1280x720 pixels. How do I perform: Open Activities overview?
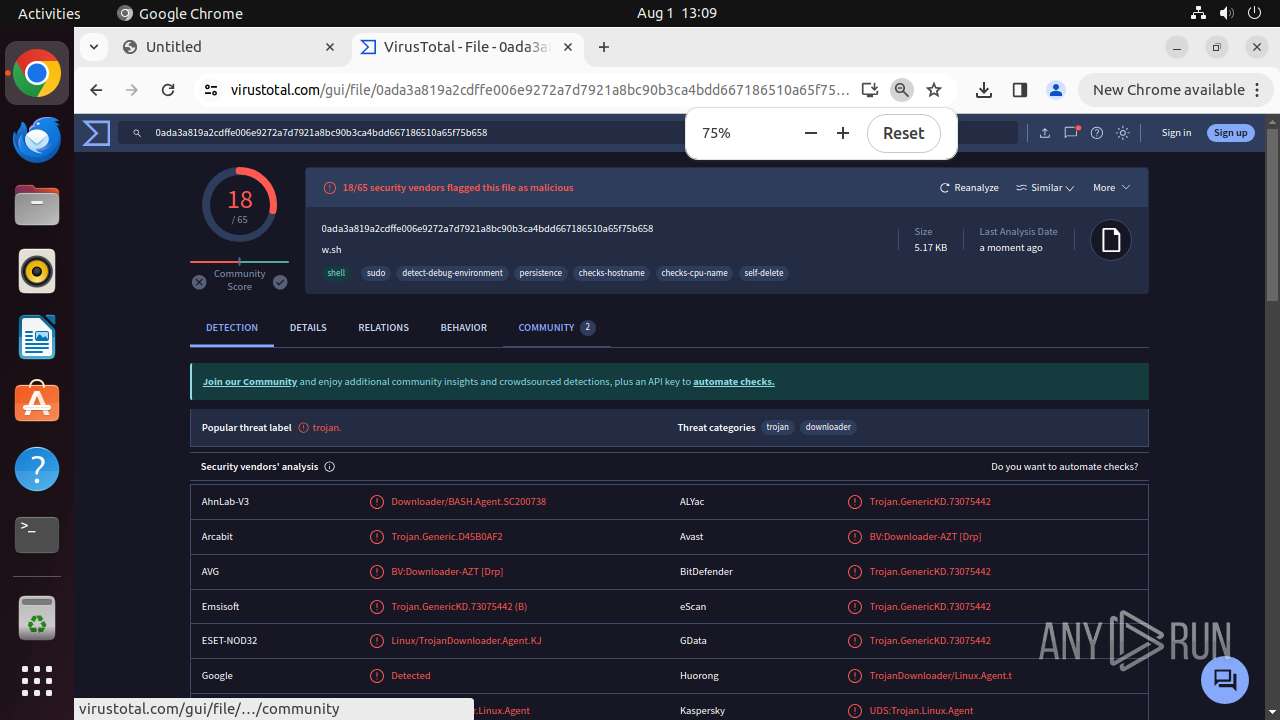point(49,14)
